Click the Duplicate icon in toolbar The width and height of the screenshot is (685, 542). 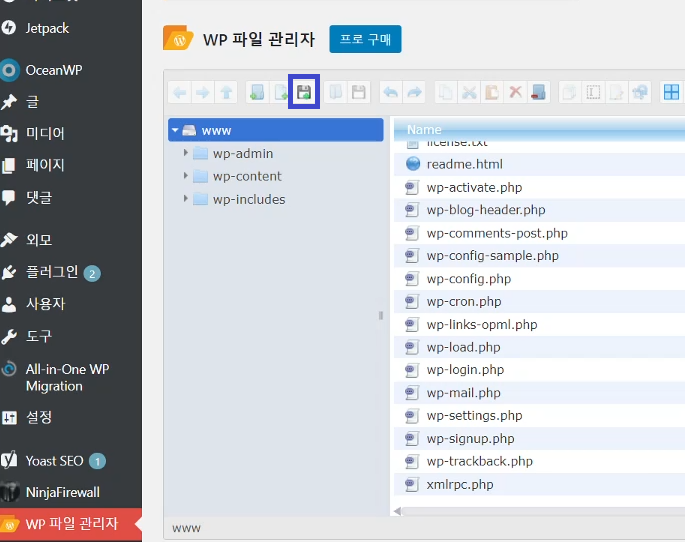tap(570, 92)
